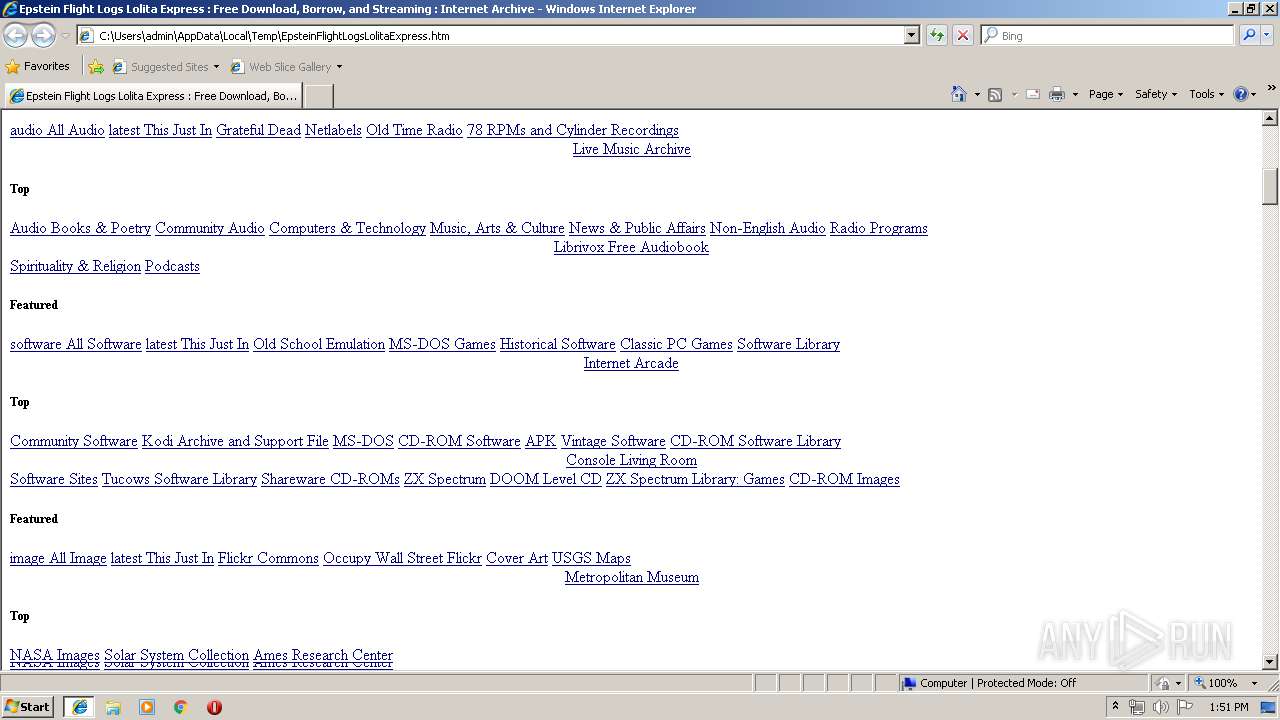This screenshot has height=720, width=1280.
Task: Click the Forward navigation arrow
Action: tap(43, 36)
